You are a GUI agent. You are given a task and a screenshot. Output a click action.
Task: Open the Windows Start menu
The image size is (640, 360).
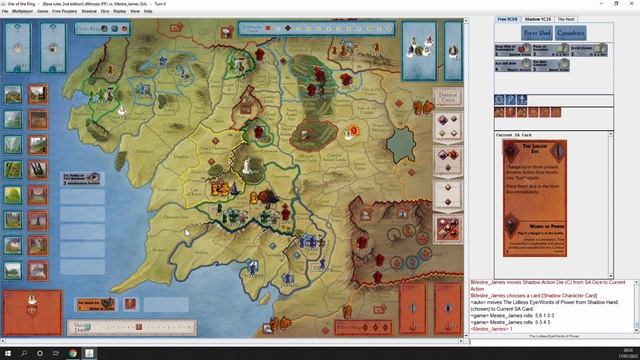(8, 353)
